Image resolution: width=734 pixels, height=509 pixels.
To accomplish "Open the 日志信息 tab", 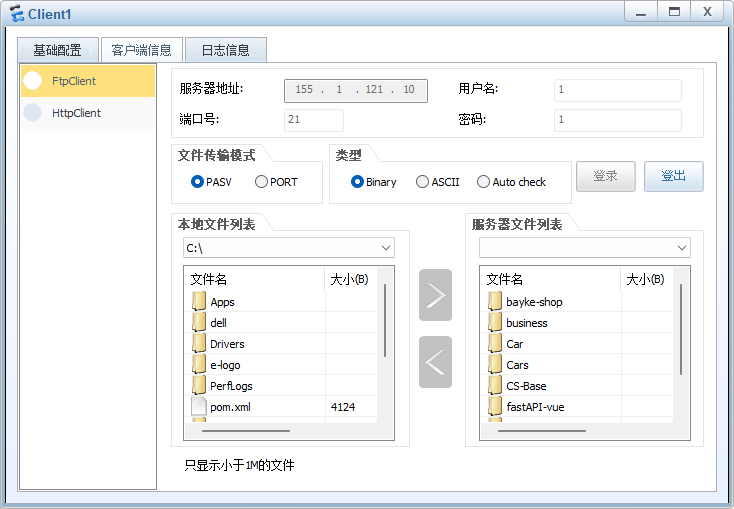I will click(x=225, y=50).
